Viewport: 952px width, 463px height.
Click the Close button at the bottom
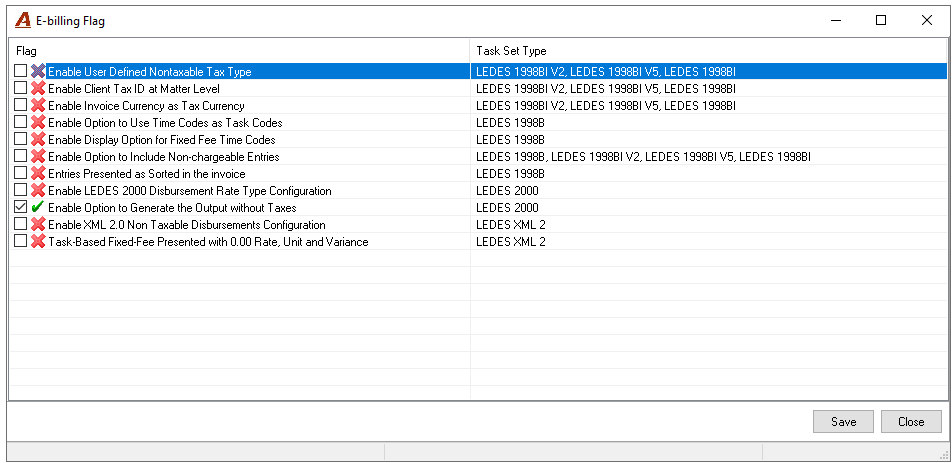(x=911, y=422)
